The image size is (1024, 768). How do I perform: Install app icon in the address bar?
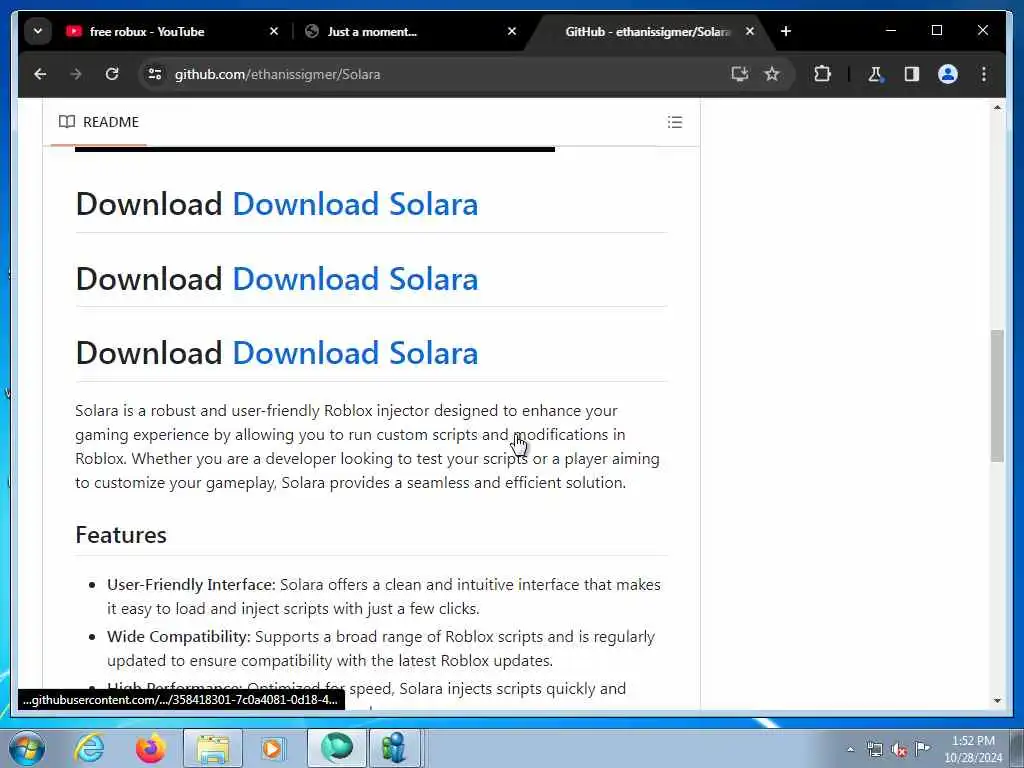[x=739, y=74]
